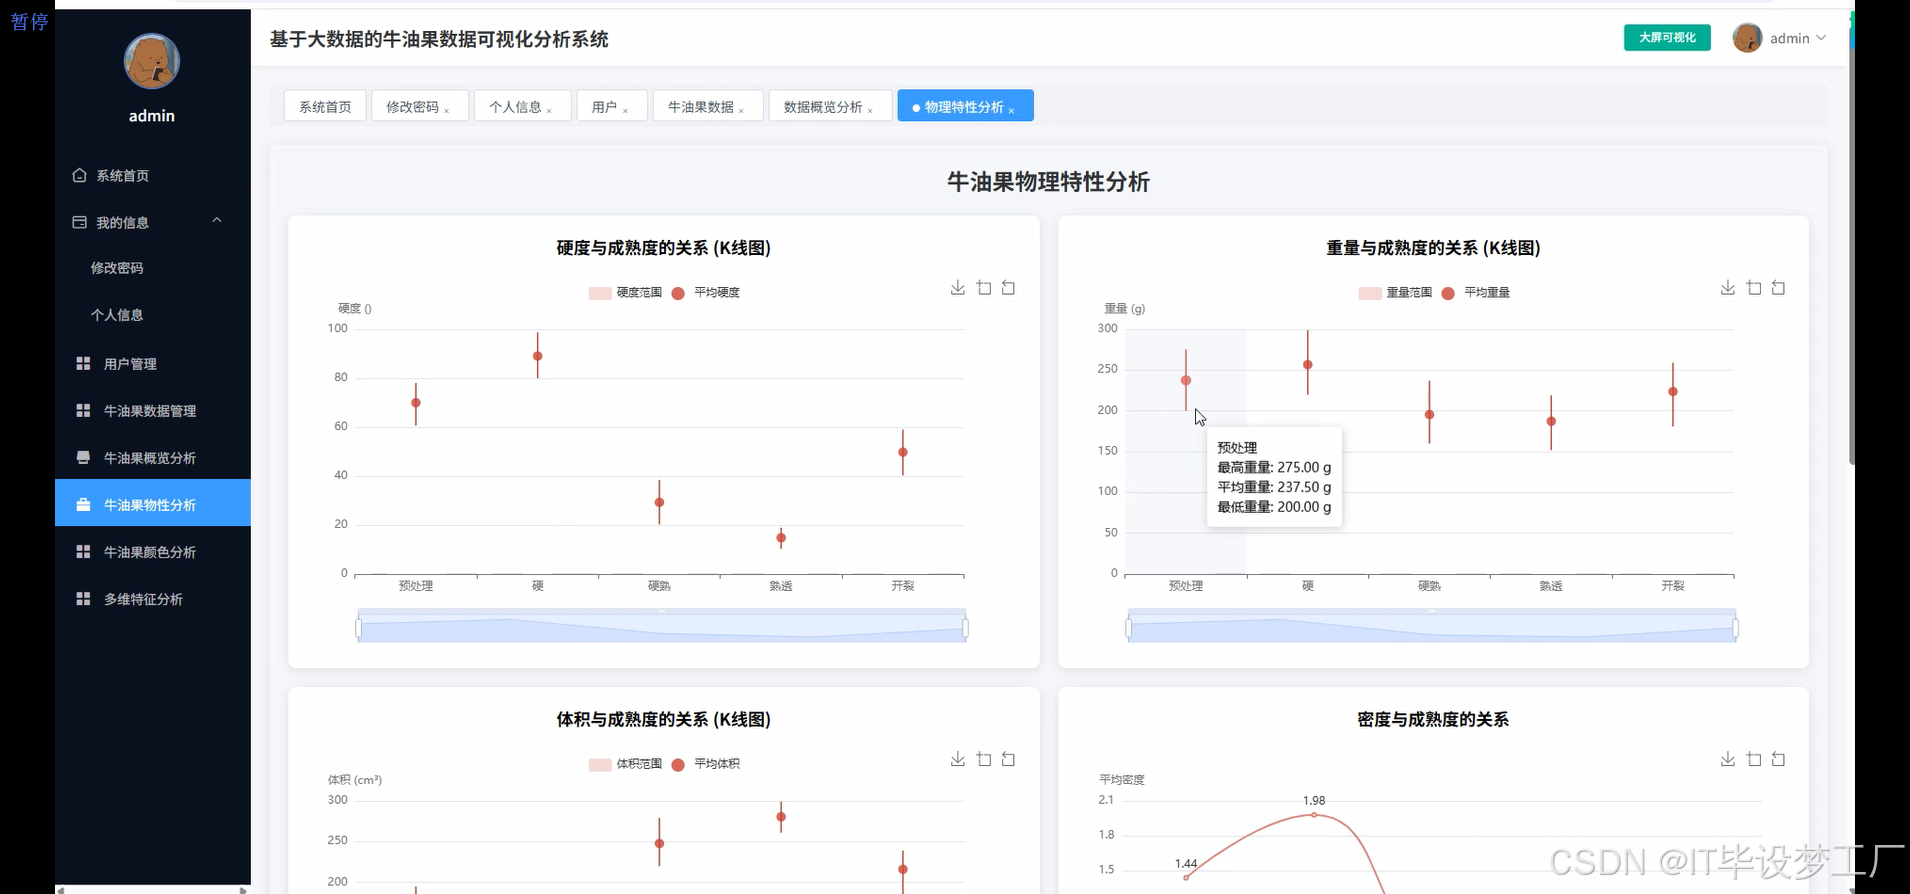Close the 牛油果数据 tab
1910x894 pixels.
click(x=742, y=110)
